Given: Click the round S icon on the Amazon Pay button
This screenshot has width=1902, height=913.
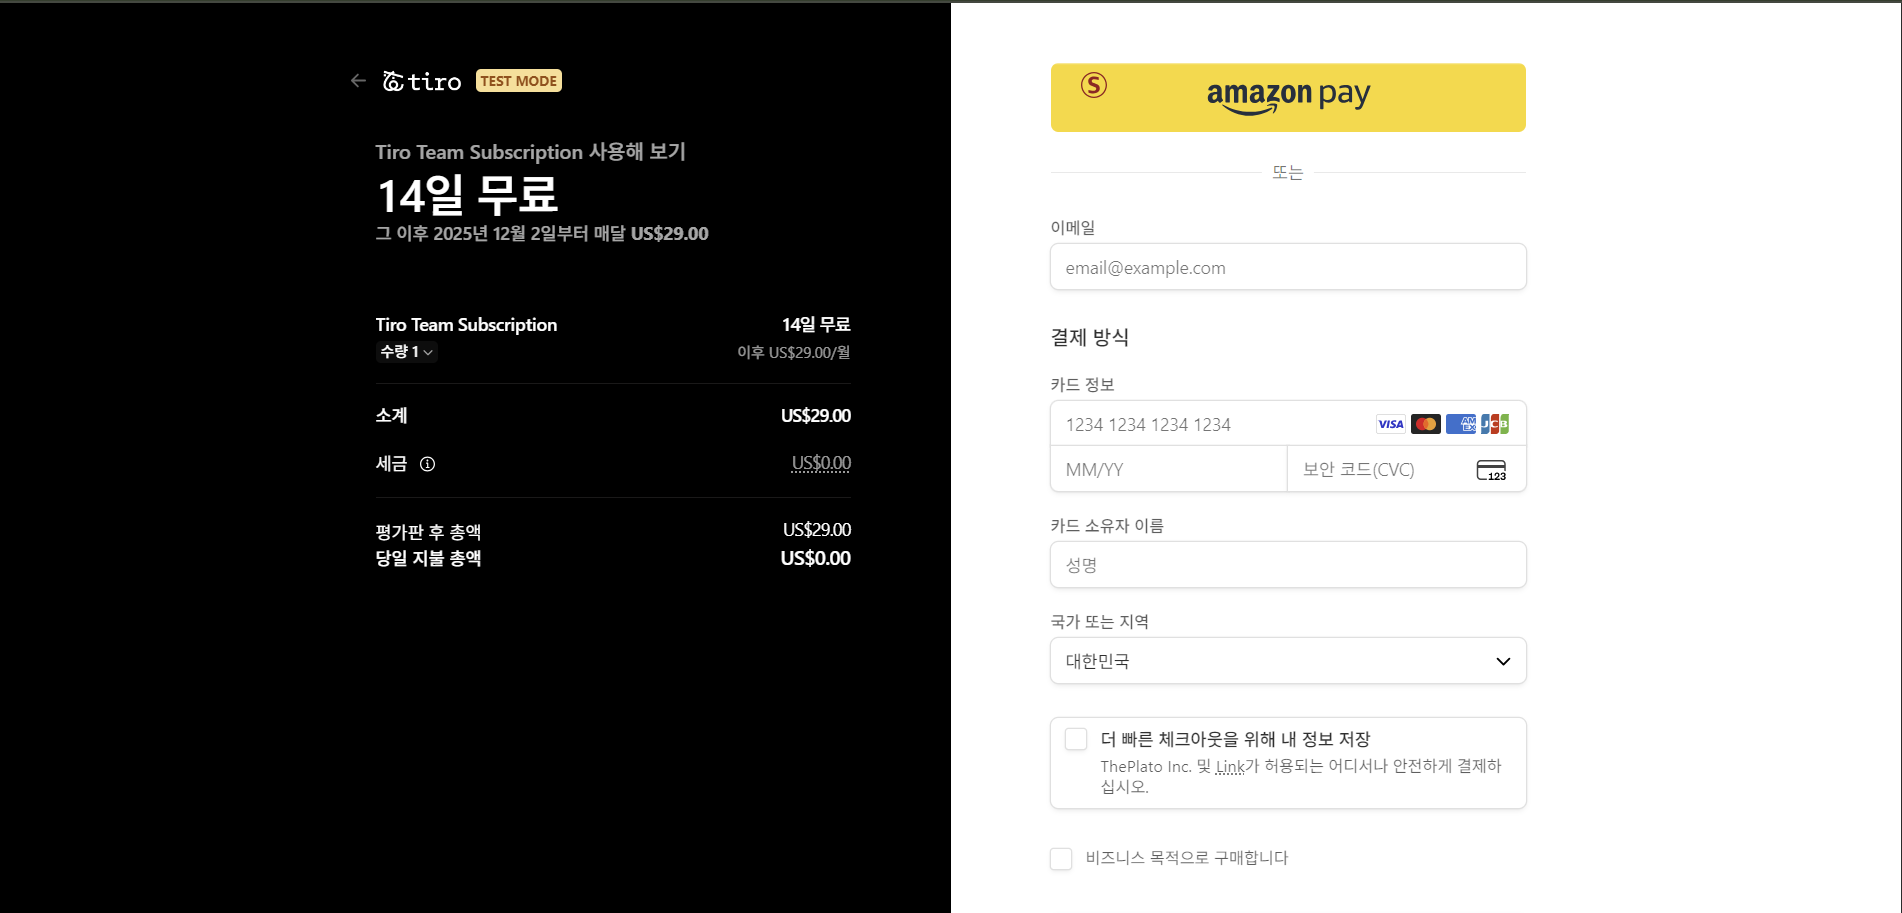Looking at the screenshot, I should tap(1094, 85).
